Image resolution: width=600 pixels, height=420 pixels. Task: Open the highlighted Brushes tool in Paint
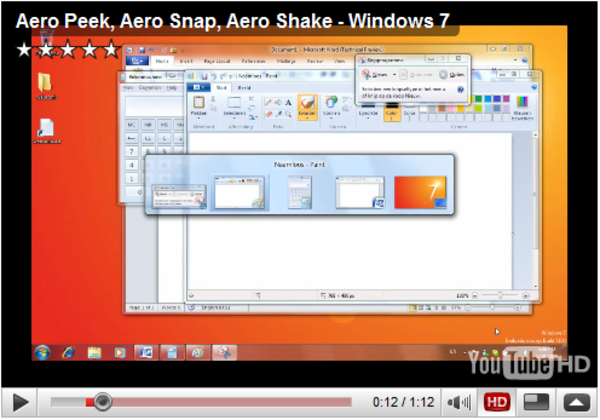[x=307, y=107]
